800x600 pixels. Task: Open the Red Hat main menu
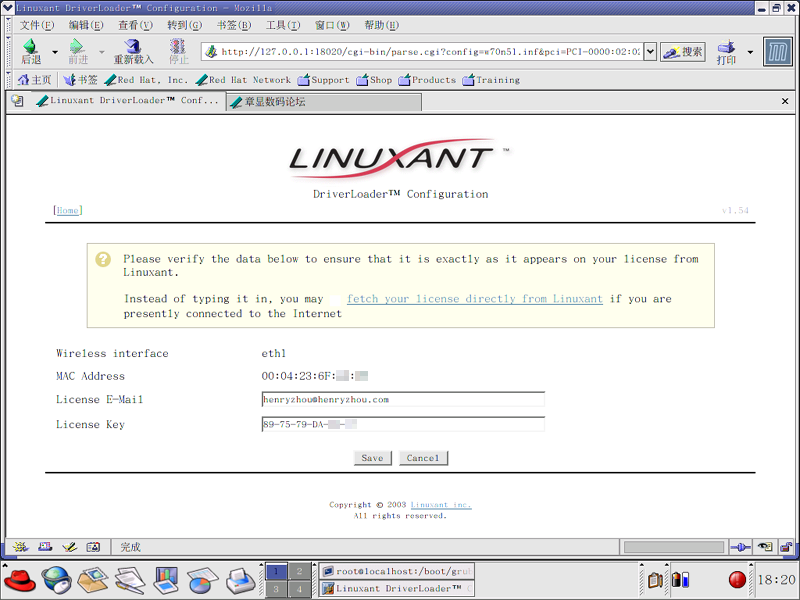click(19, 580)
